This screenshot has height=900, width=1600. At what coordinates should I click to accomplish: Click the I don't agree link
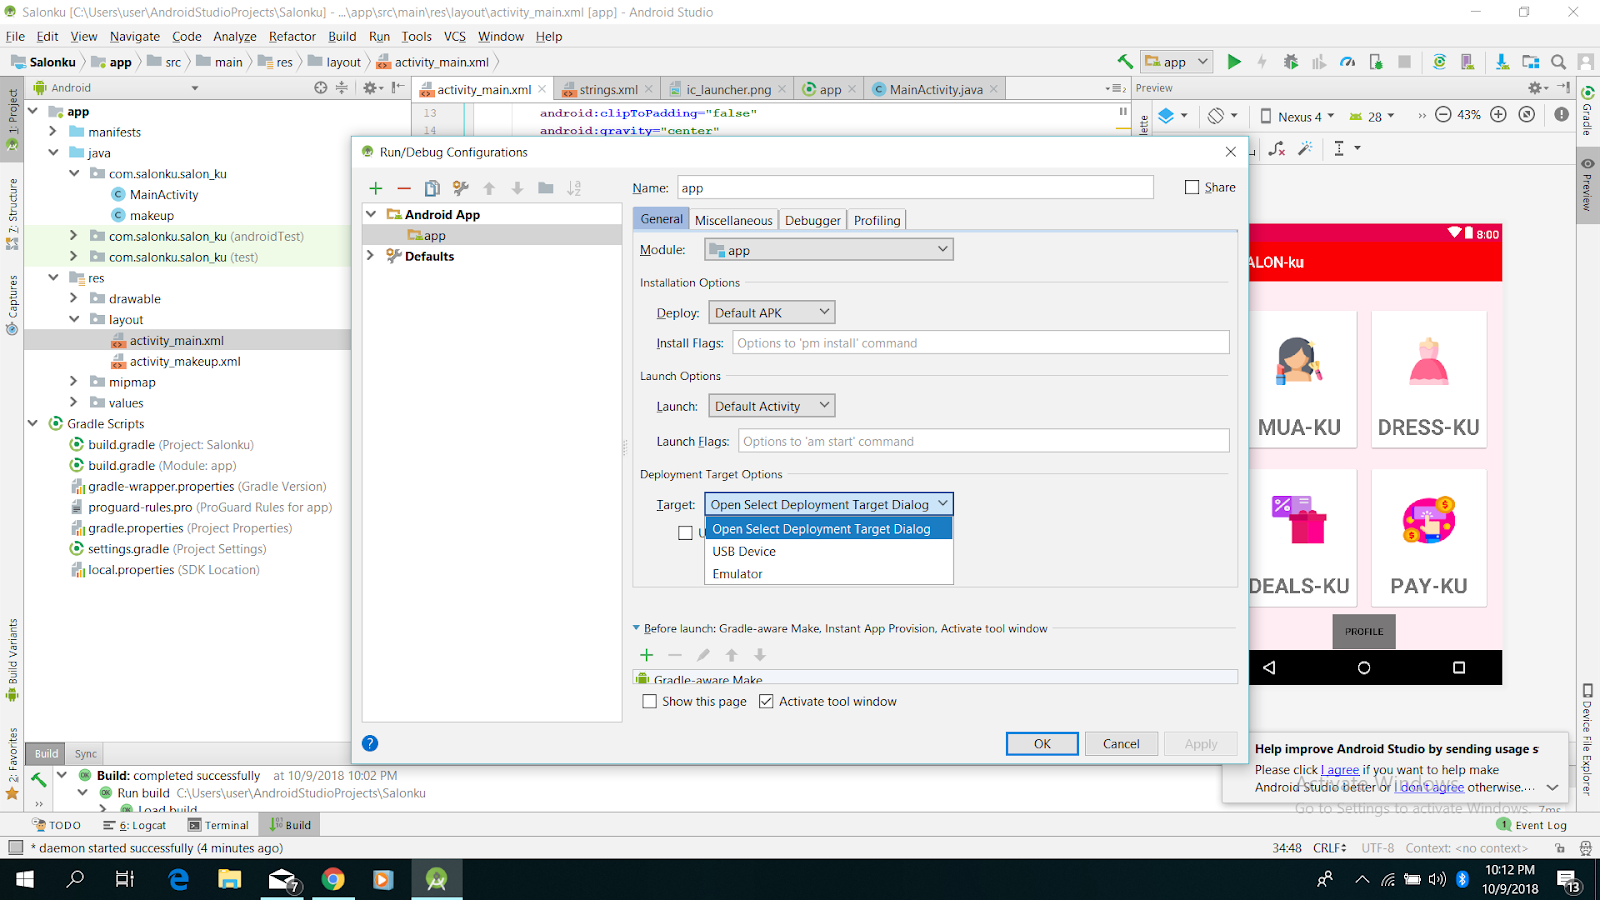tap(1430, 787)
